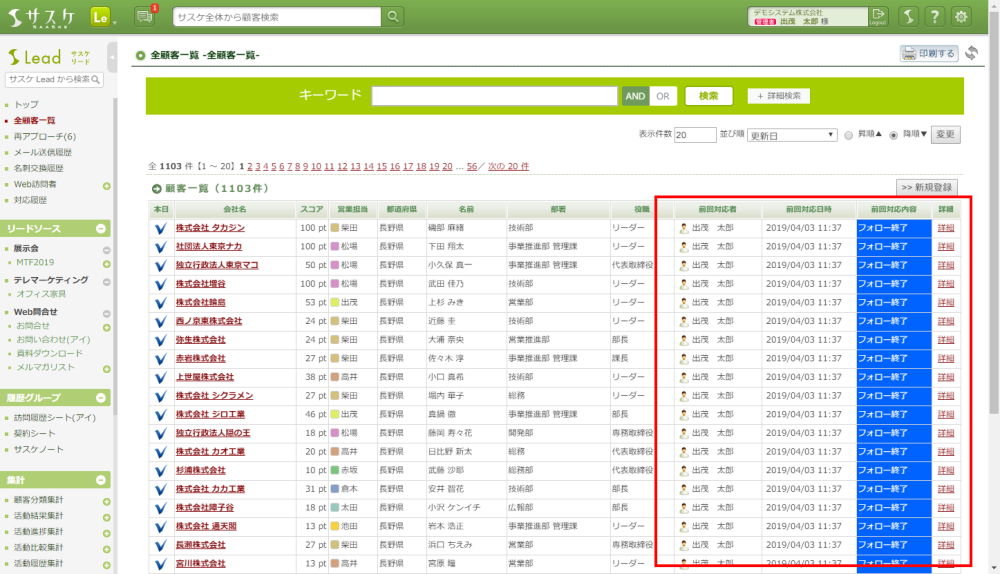This screenshot has height=574, width=1000.
Task: Click the refresh arrows icon
Action: (x=973, y=53)
